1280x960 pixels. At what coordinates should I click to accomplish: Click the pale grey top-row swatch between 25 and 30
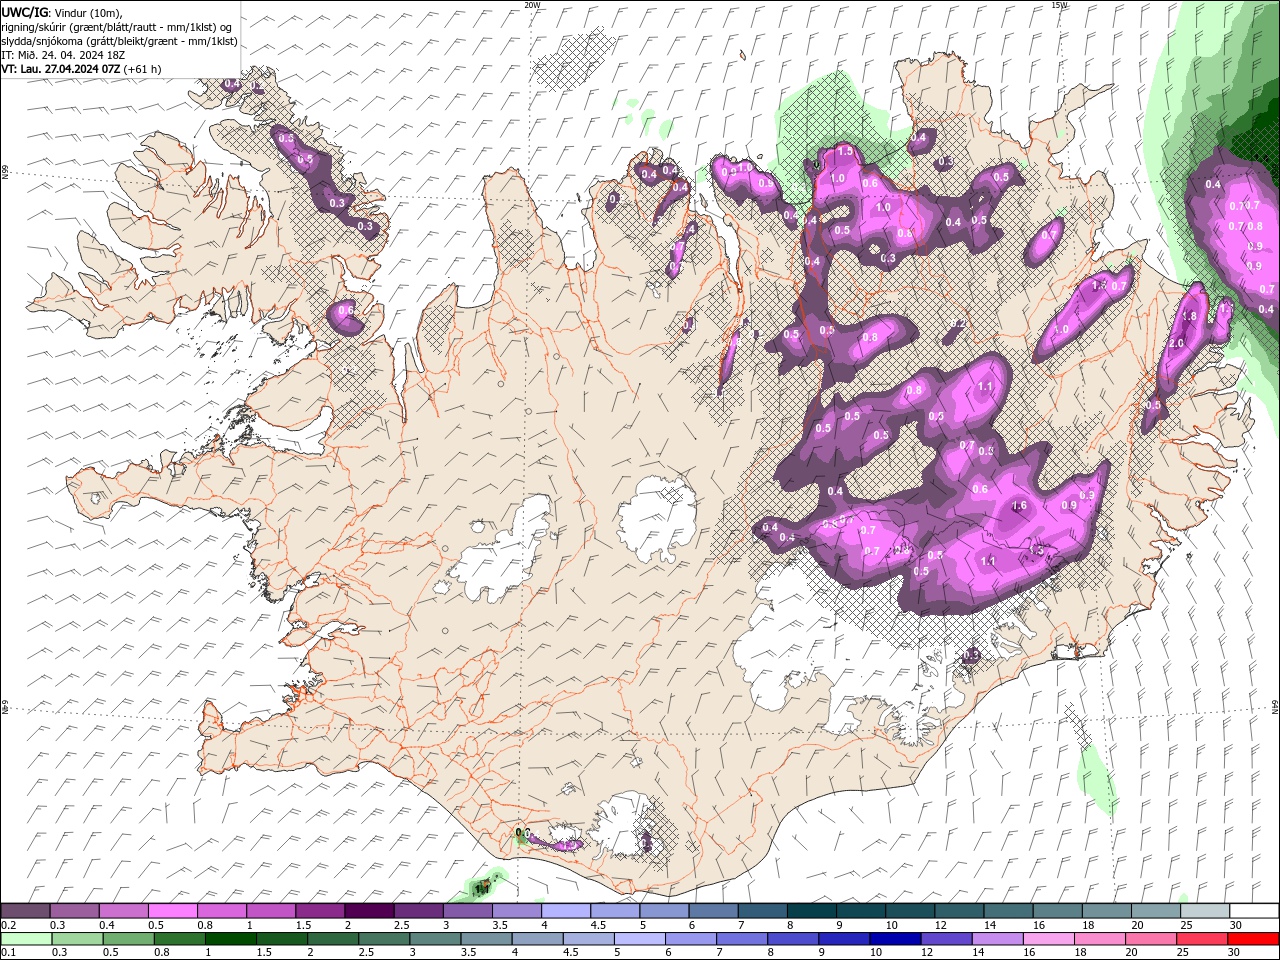[x=1205, y=911]
